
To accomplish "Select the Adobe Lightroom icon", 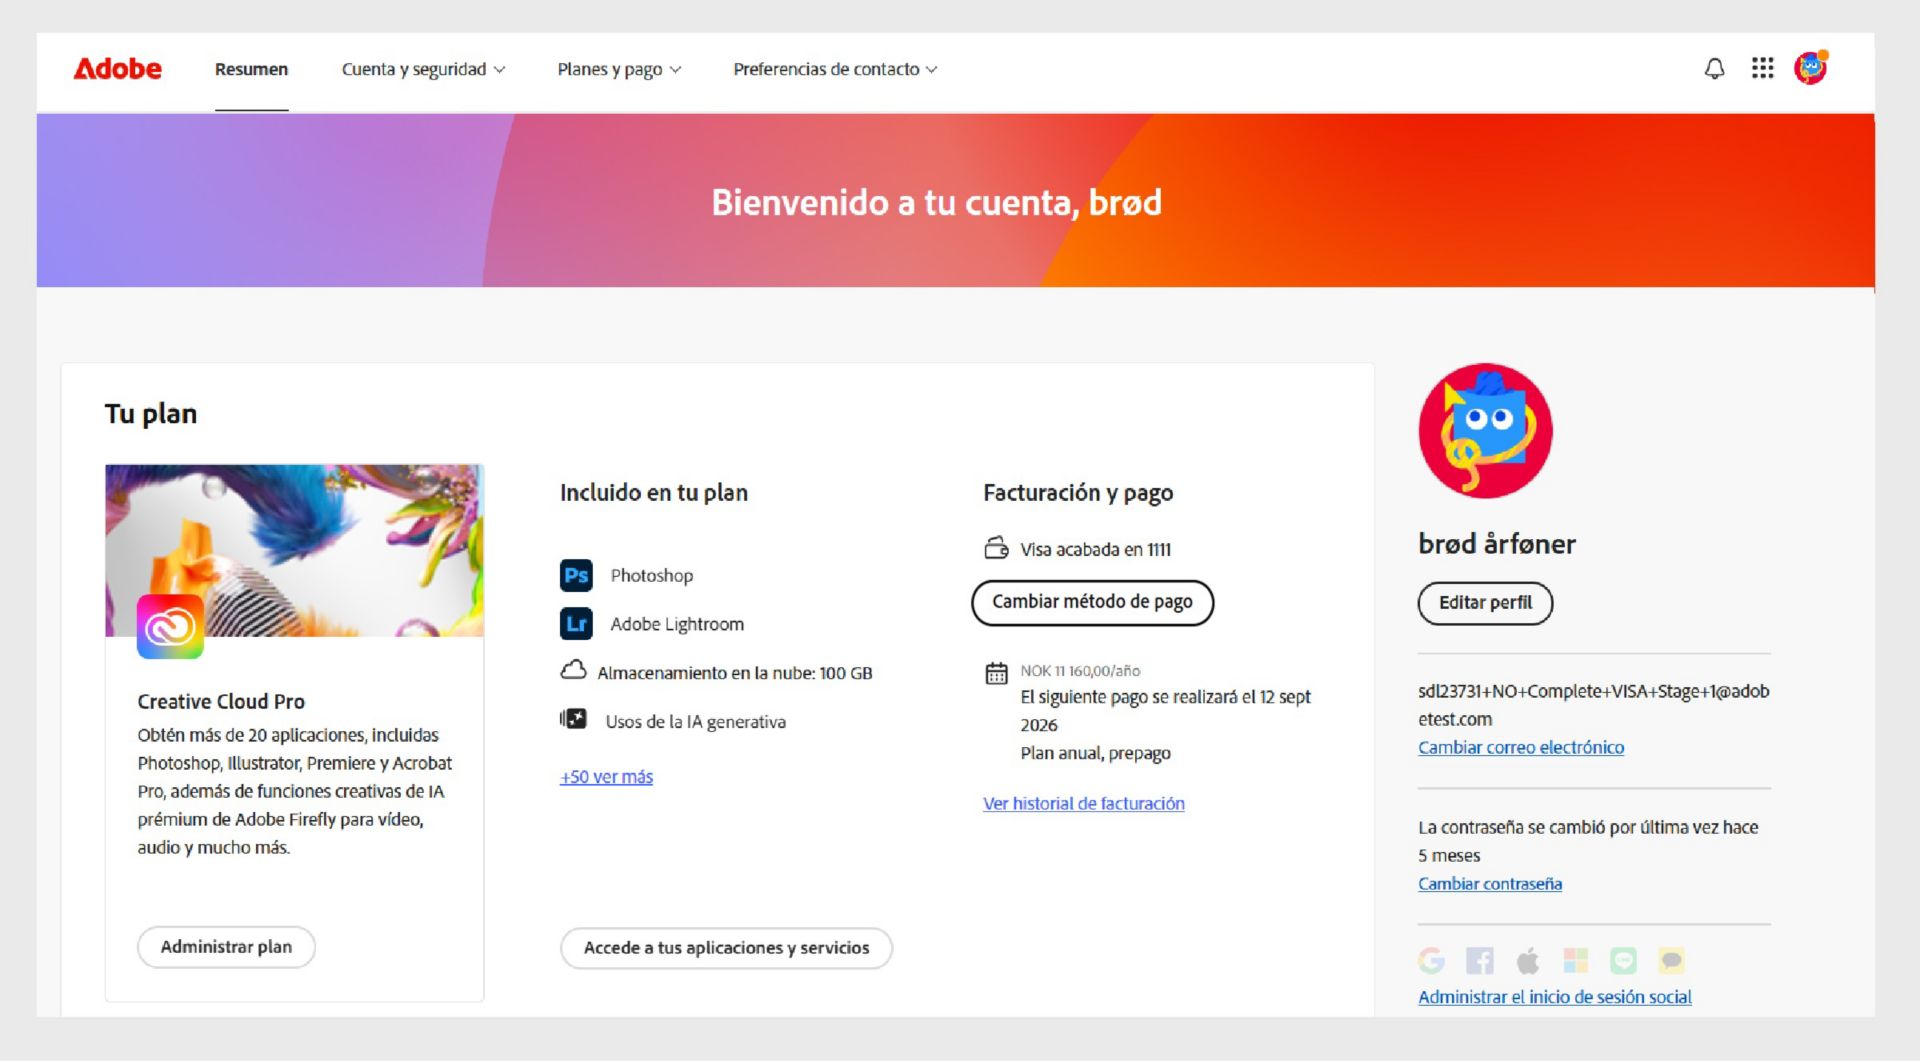I will point(575,623).
